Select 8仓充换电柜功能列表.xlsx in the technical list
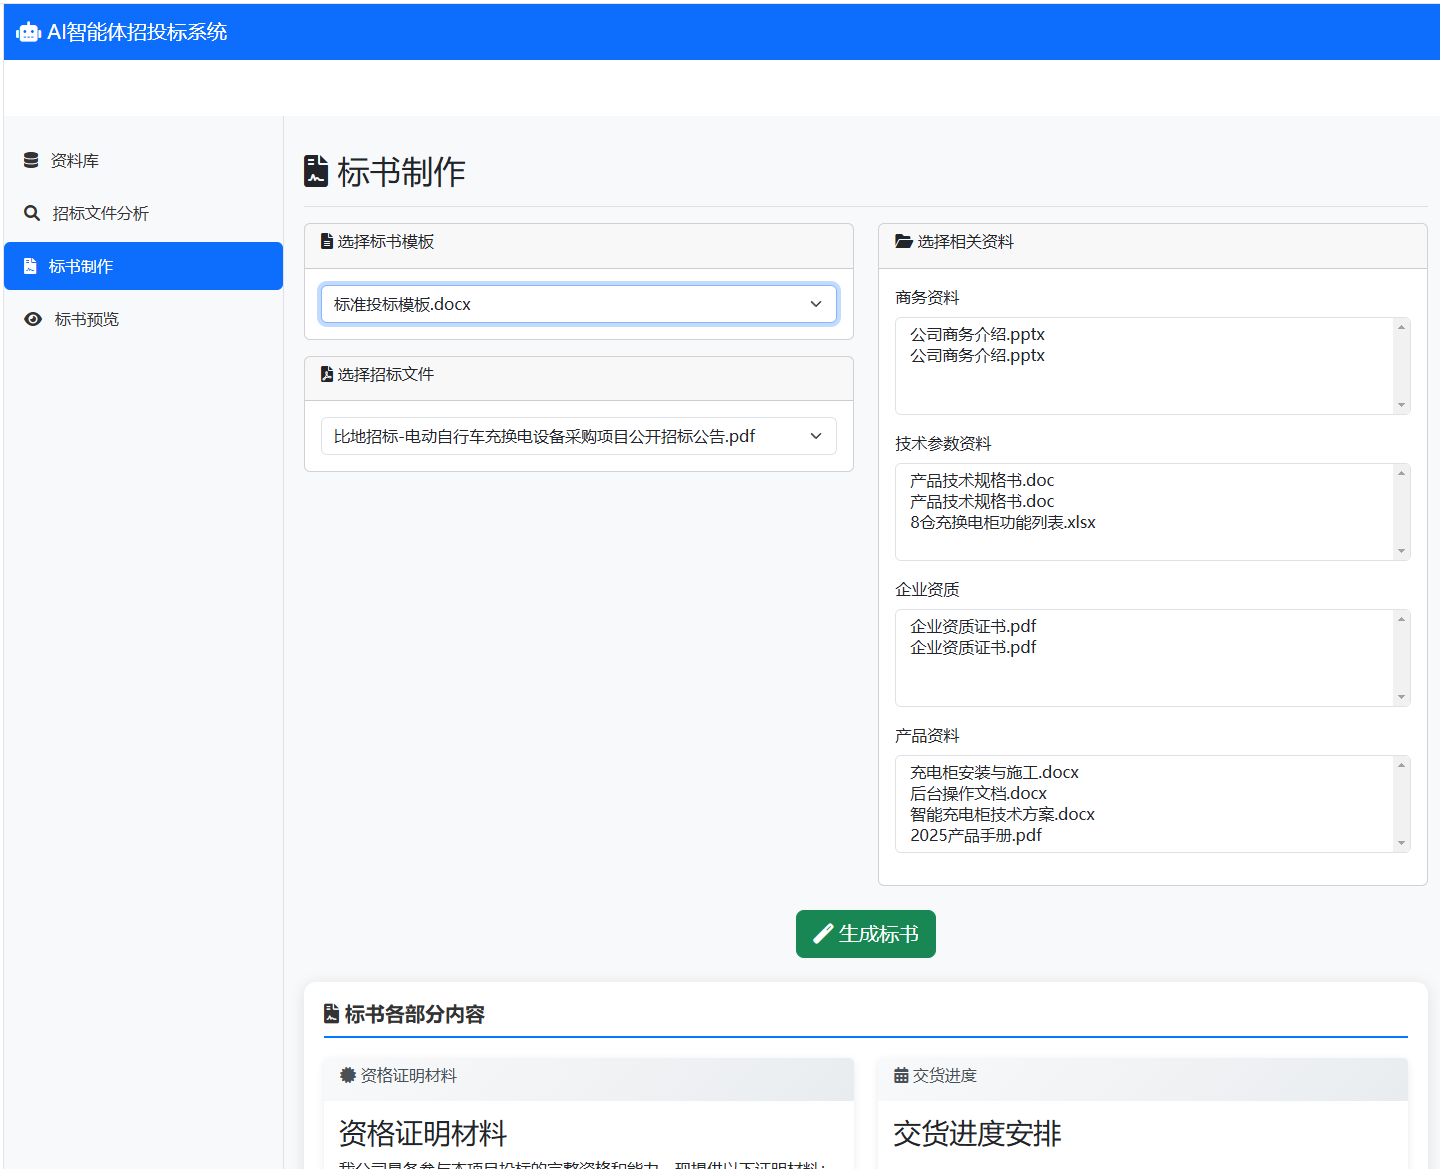Viewport: 1440px width, 1170px height. [x=1002, y=522]
